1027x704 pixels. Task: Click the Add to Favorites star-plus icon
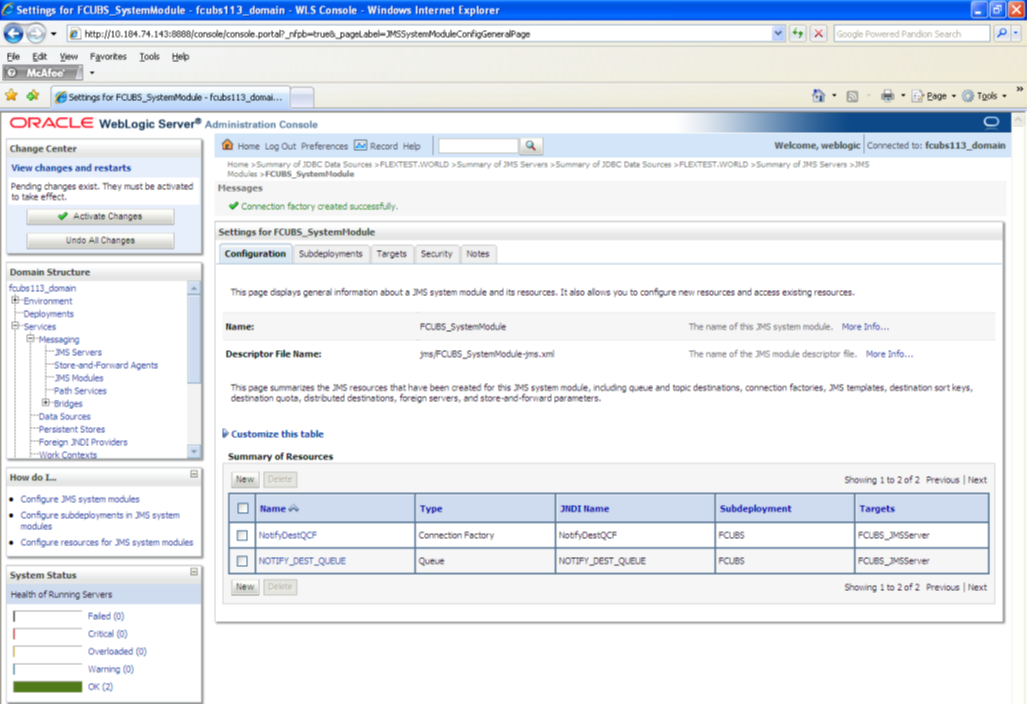[33, 96]
